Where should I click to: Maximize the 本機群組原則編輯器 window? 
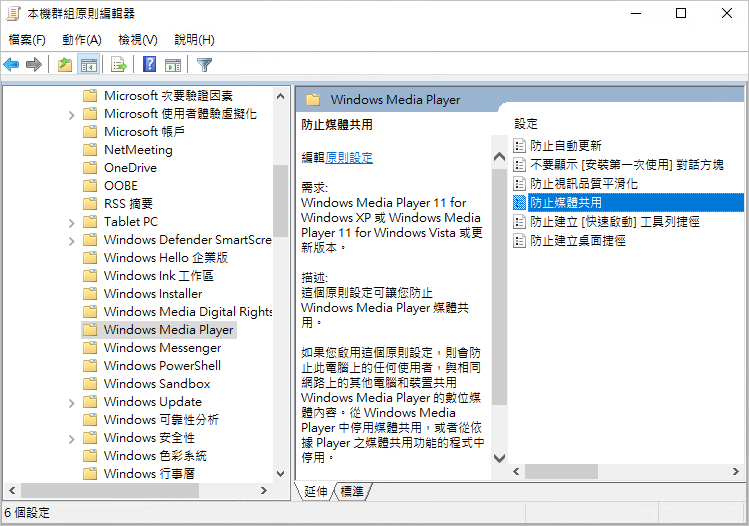tap(681, 13)
